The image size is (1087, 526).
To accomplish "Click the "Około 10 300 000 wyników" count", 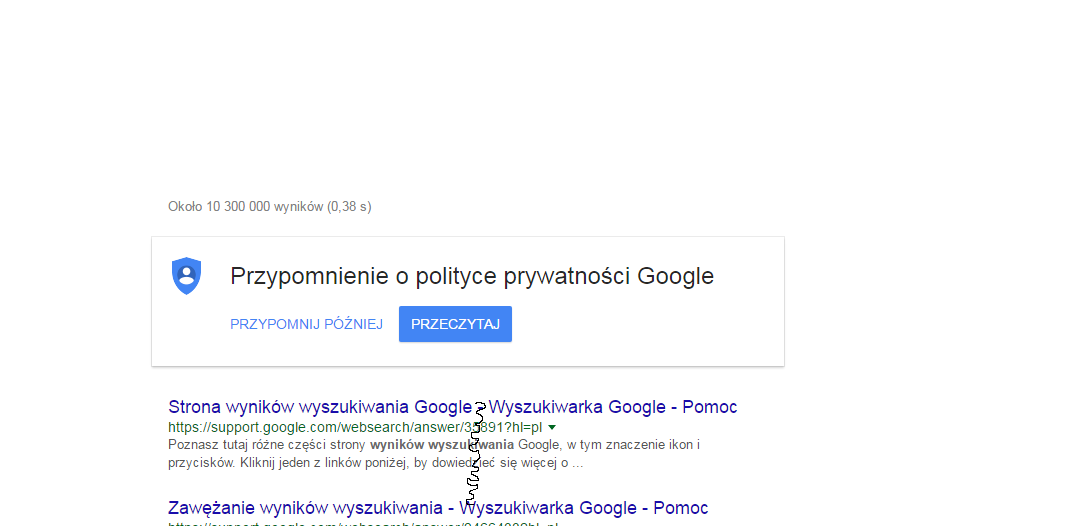I will click(245, 207).
